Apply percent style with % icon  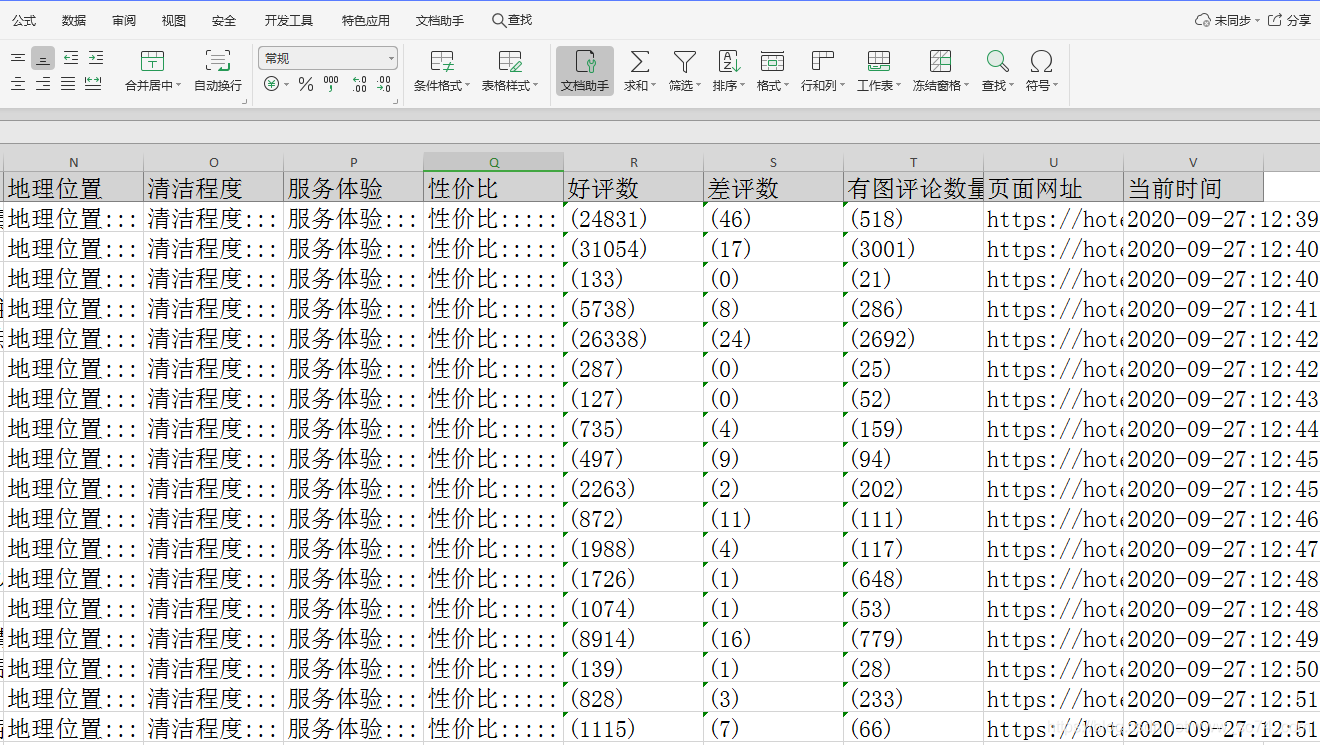point(306,84)
